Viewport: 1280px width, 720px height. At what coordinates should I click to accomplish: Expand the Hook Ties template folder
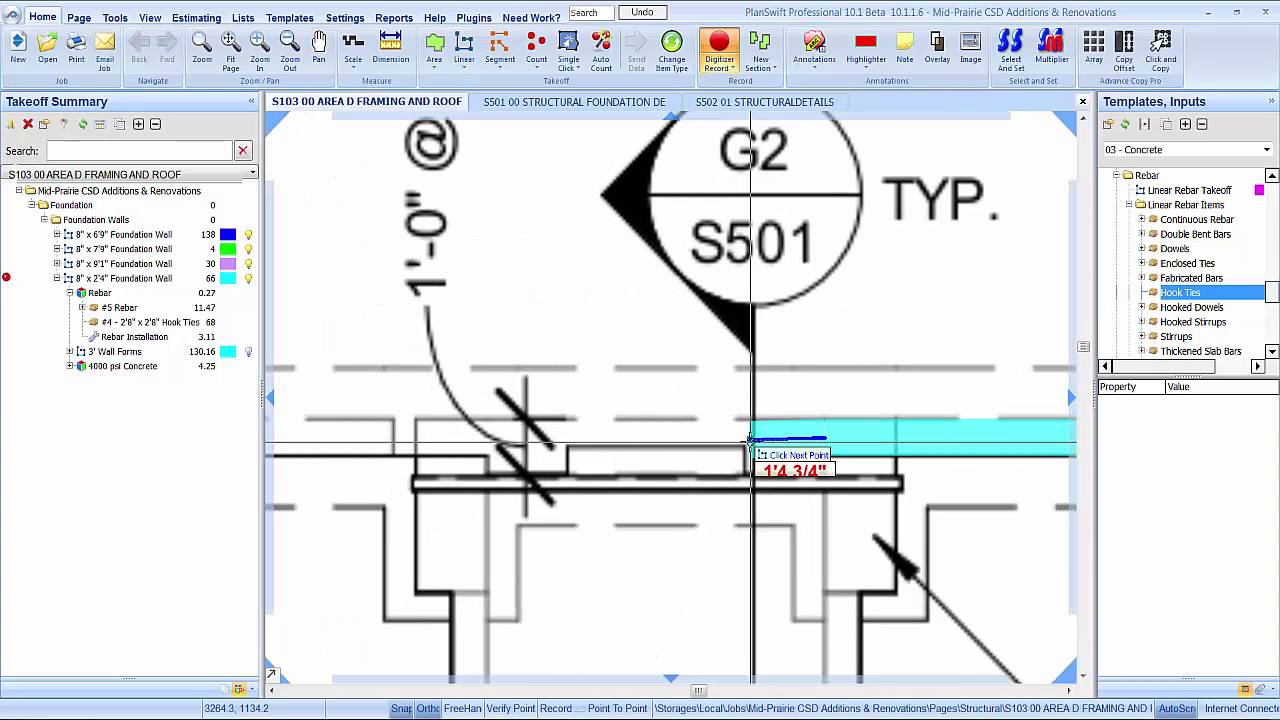[x=1142, y=293]
